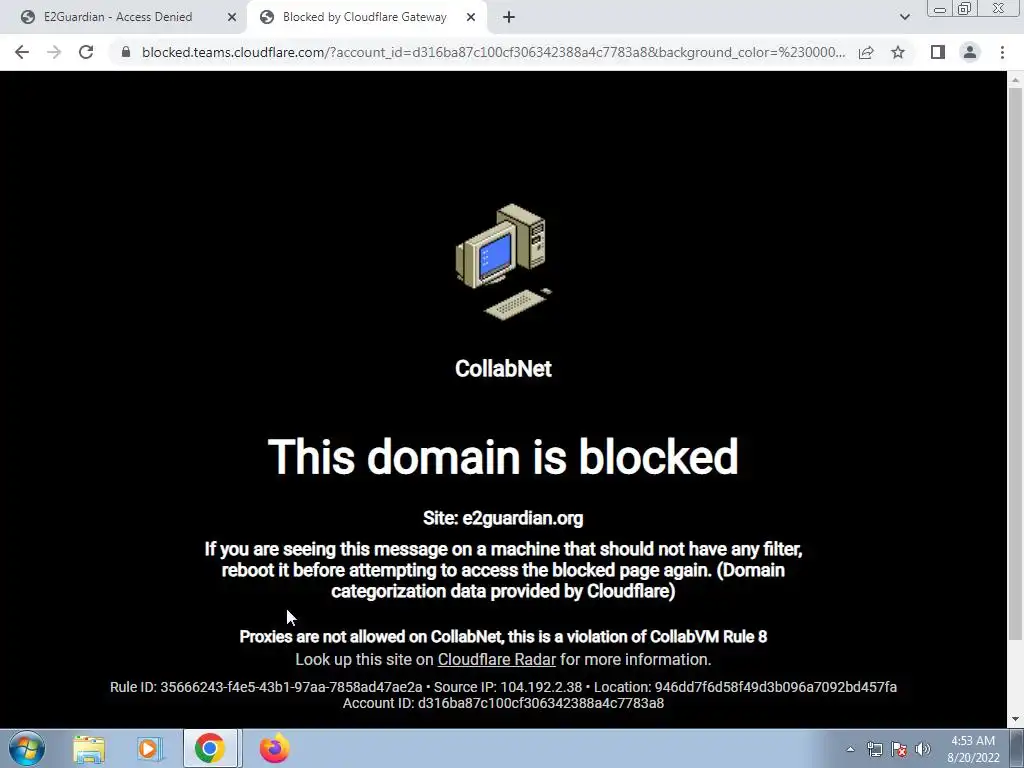The width and height of the screenshot is (1024, 768).
Task: Open Chrome's three-dot menu
Action: click(x=1002, y=52)
